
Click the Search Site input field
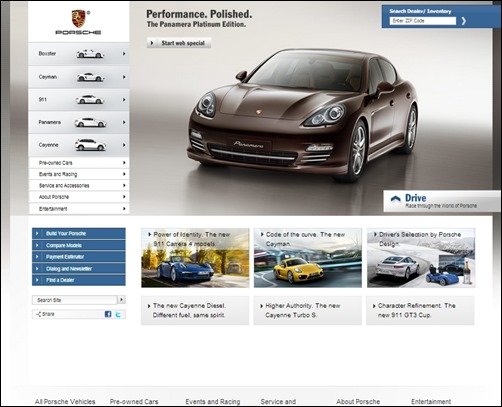coord(75,300)
